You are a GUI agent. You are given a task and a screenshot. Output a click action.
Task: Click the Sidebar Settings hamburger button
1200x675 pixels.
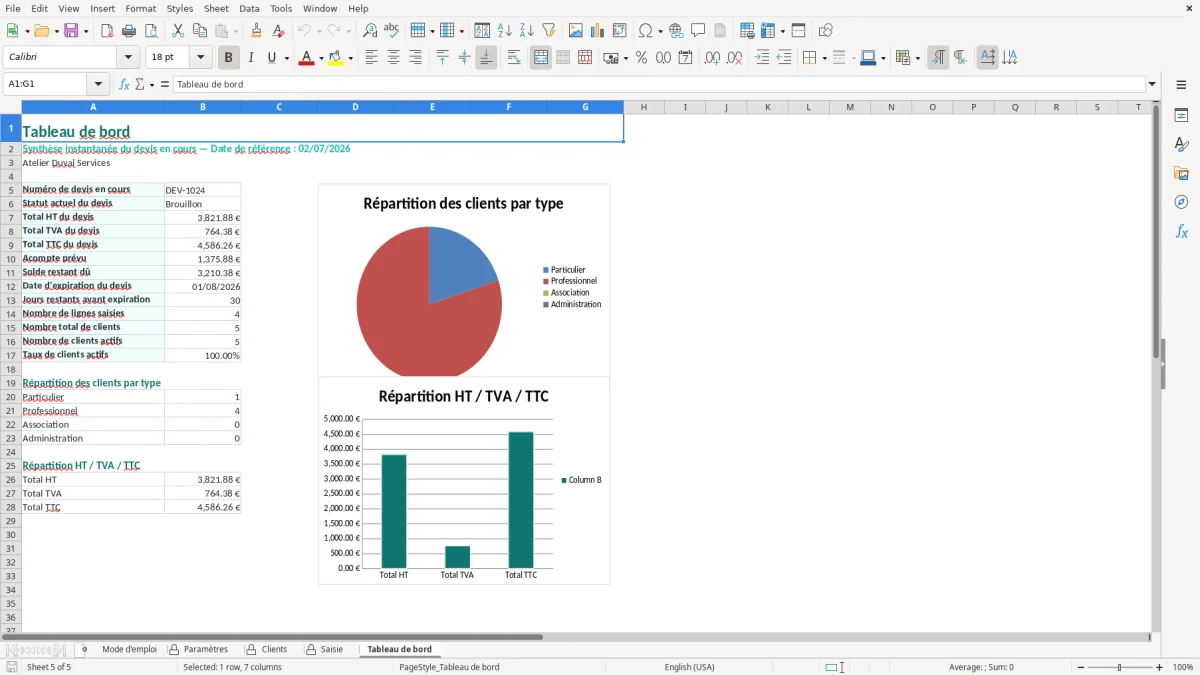pyautogui.click(x=1181, y=85)
